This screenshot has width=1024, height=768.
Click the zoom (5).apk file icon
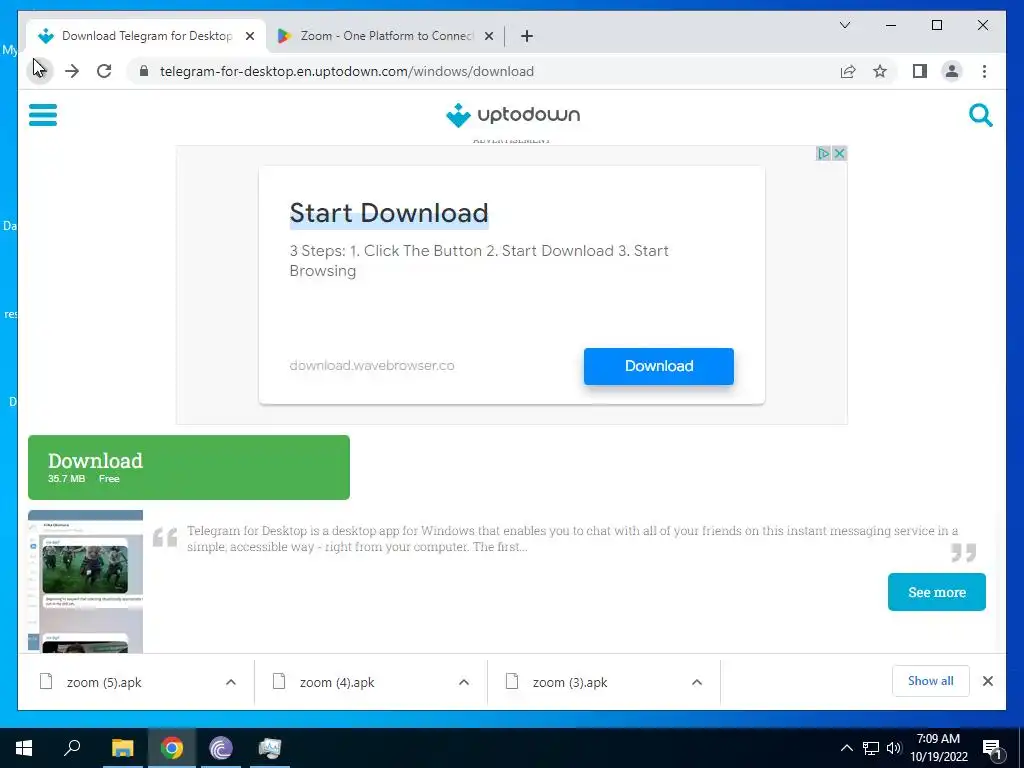click(46, 682)
